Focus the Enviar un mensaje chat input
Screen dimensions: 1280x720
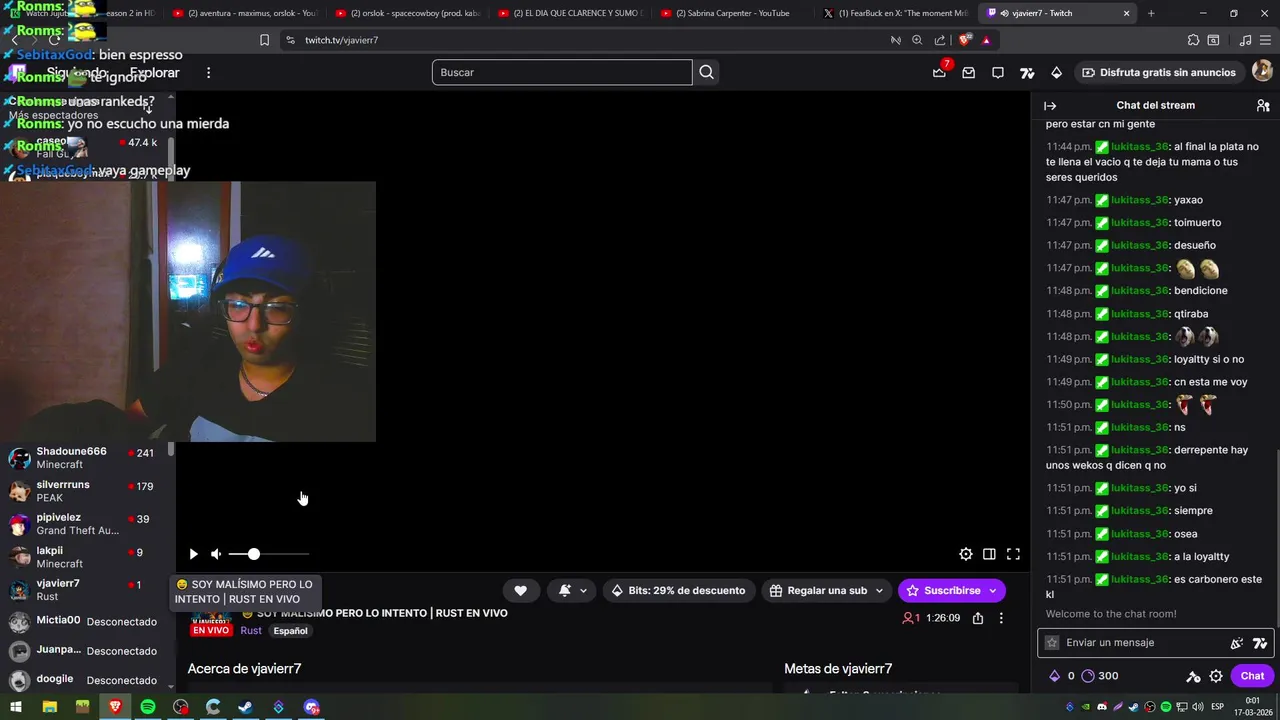[x=1155, y=643]
